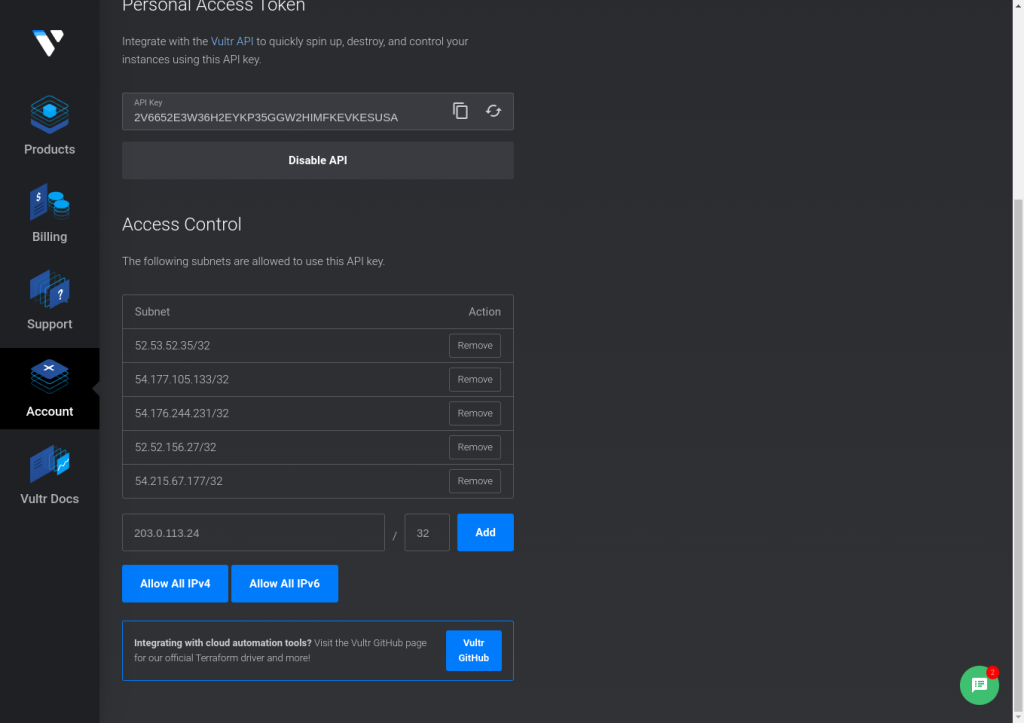
Task: Regenerate the API key
Action: (x=494, y=111)
